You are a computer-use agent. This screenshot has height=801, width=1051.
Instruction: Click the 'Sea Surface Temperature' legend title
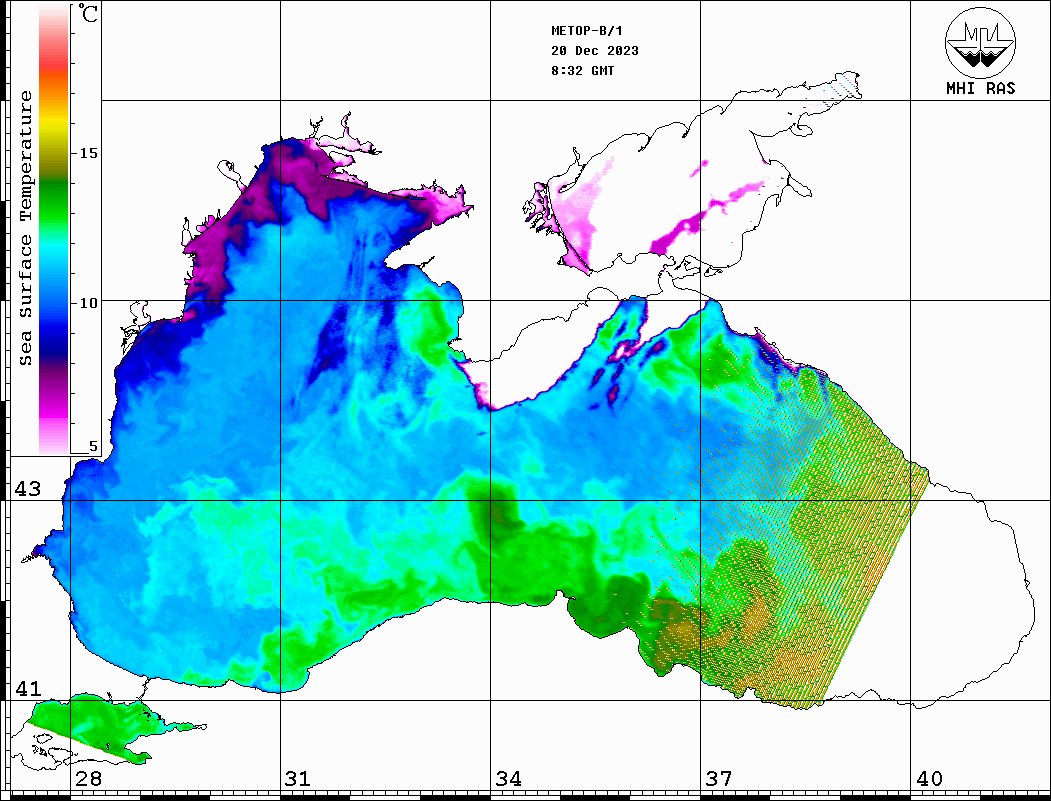[25, 228]
